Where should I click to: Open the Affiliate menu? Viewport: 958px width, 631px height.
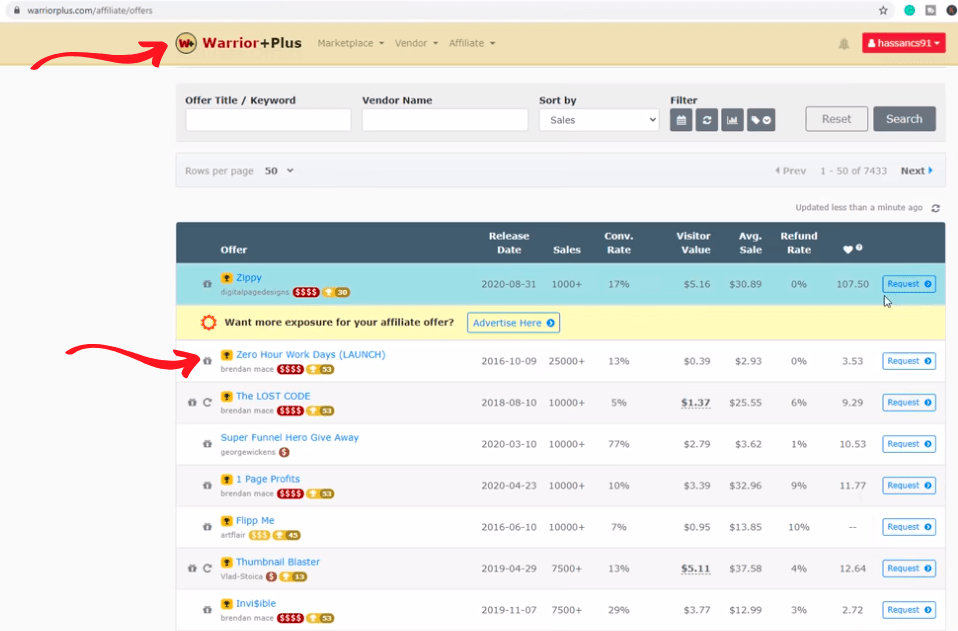(x=472, y=43)
